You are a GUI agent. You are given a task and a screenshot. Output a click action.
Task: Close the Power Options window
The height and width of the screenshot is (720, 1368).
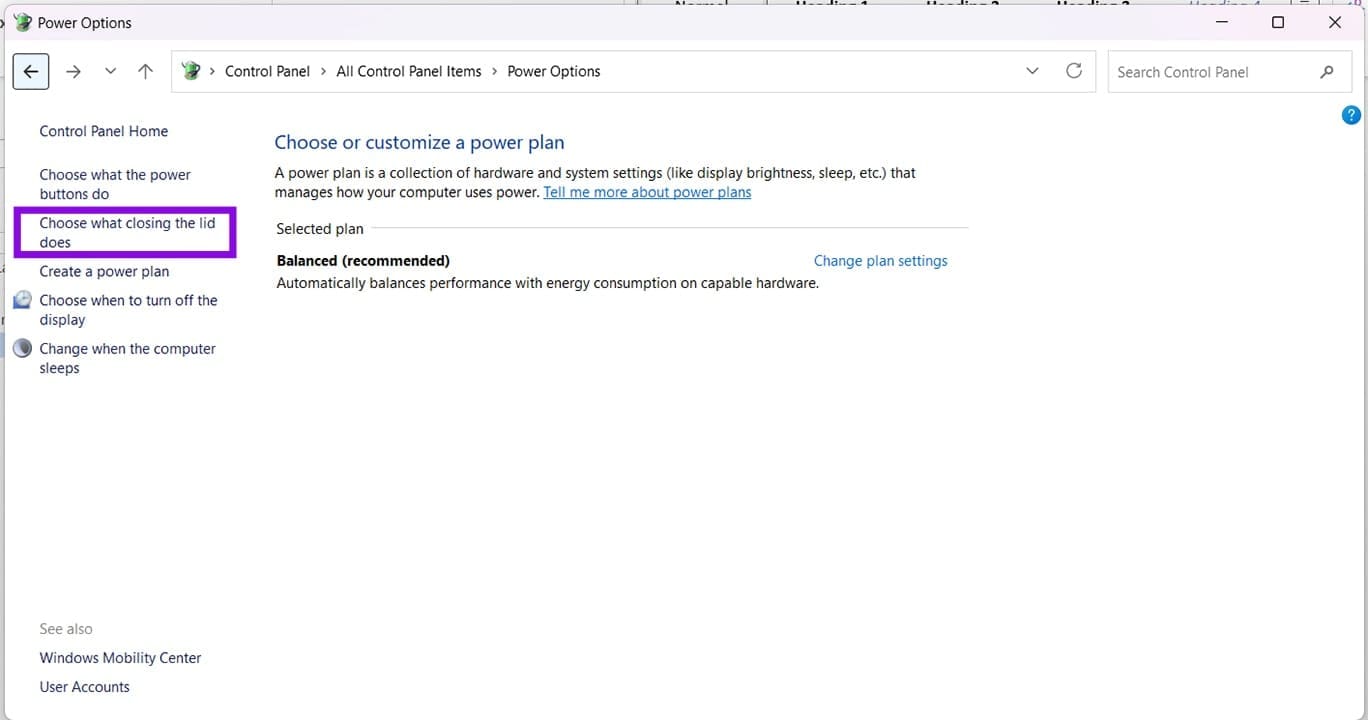(x=1335, y=22)
